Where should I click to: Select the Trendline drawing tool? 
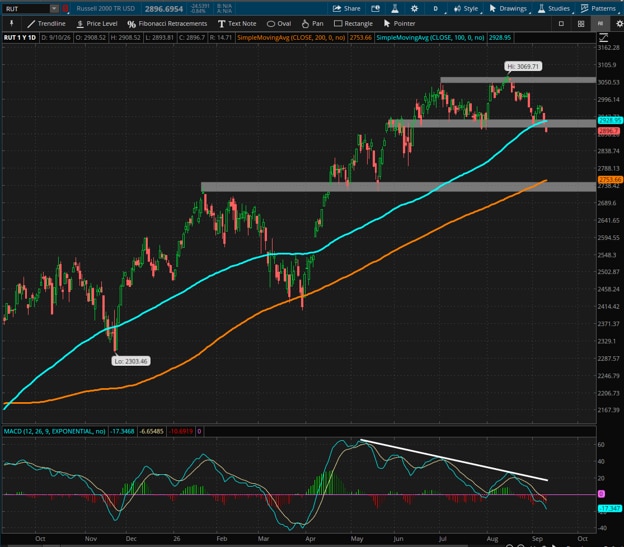46,23
